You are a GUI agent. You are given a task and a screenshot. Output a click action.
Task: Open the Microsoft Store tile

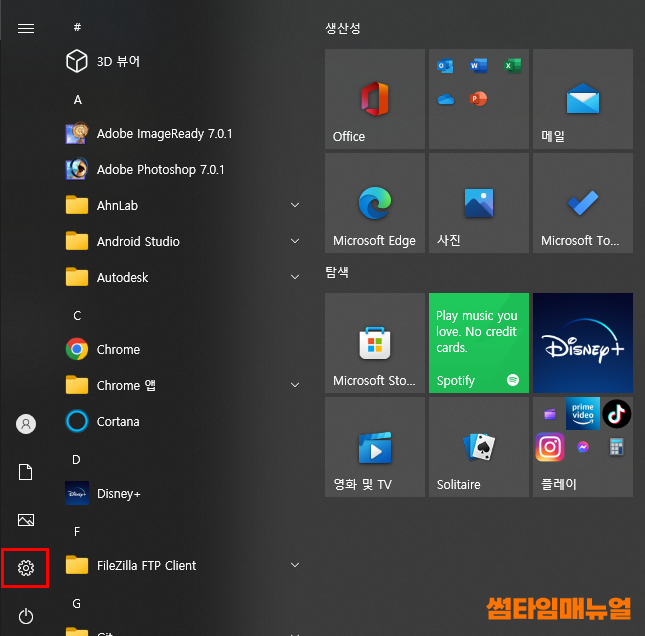[375, 343]
